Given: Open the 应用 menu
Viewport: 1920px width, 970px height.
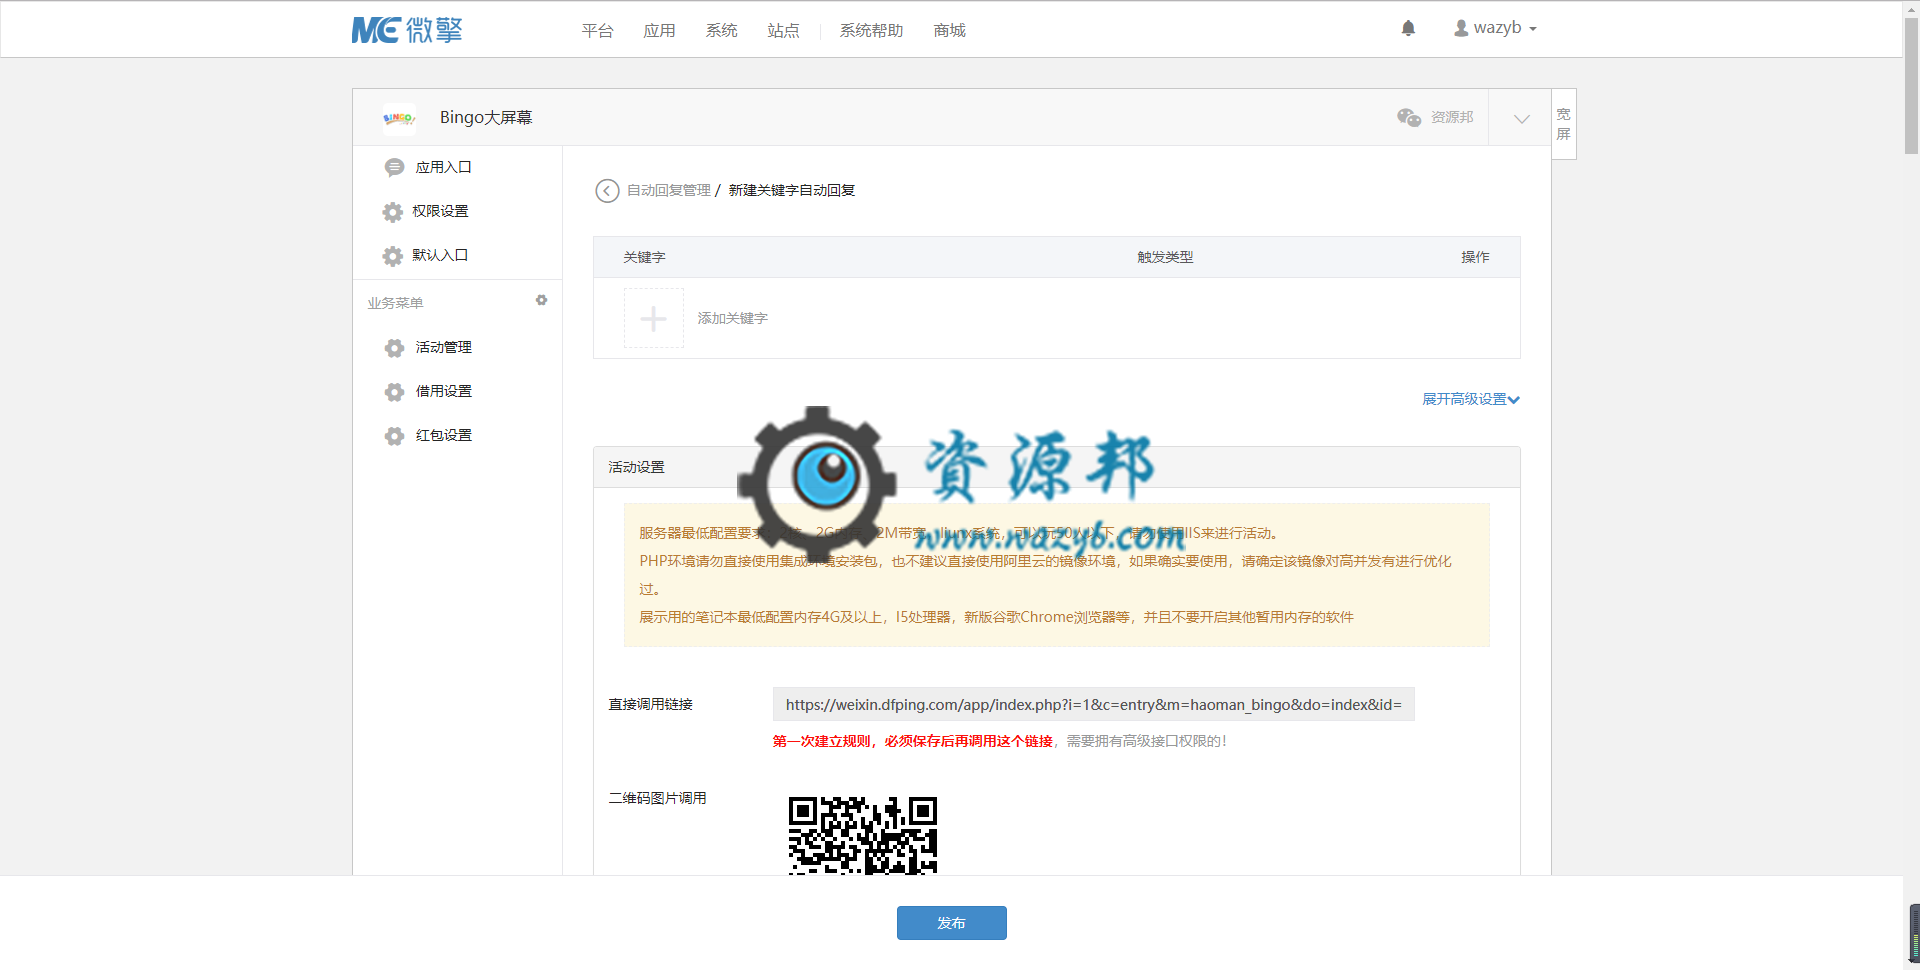Looking at the screenshot, I should tap(659, 31).
